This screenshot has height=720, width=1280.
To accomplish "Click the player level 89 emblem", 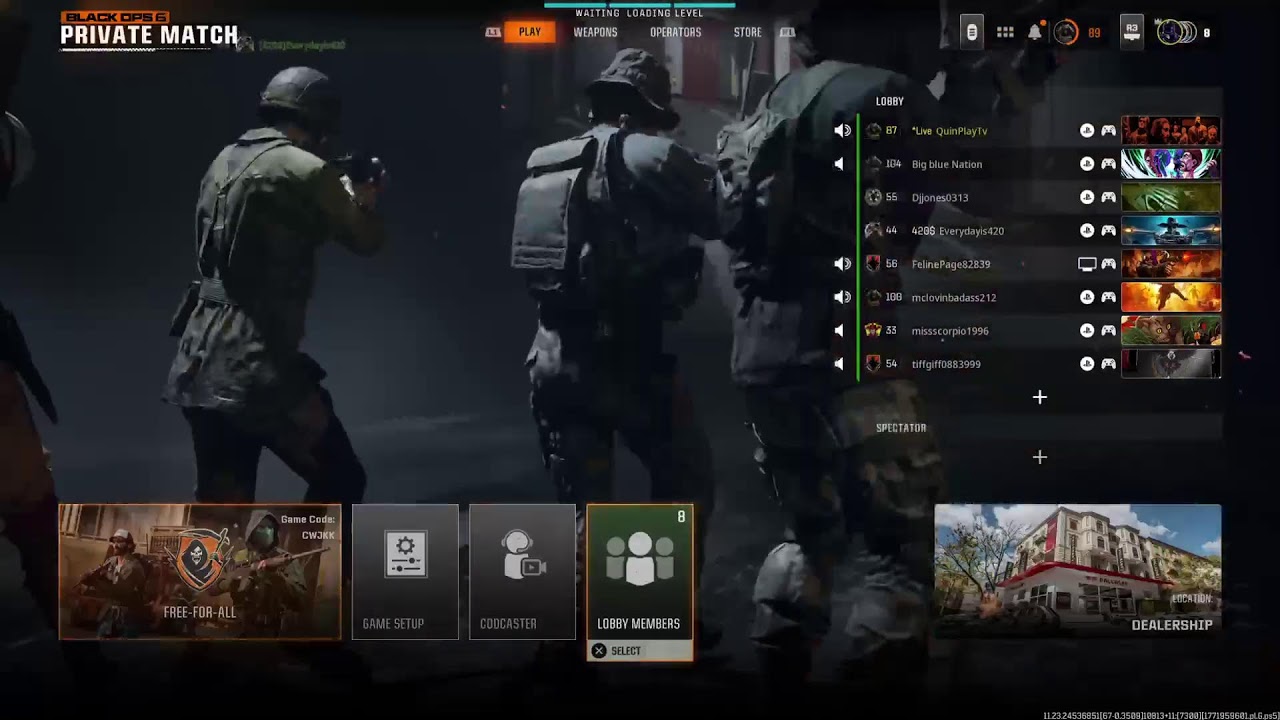I will (1066, 33).
